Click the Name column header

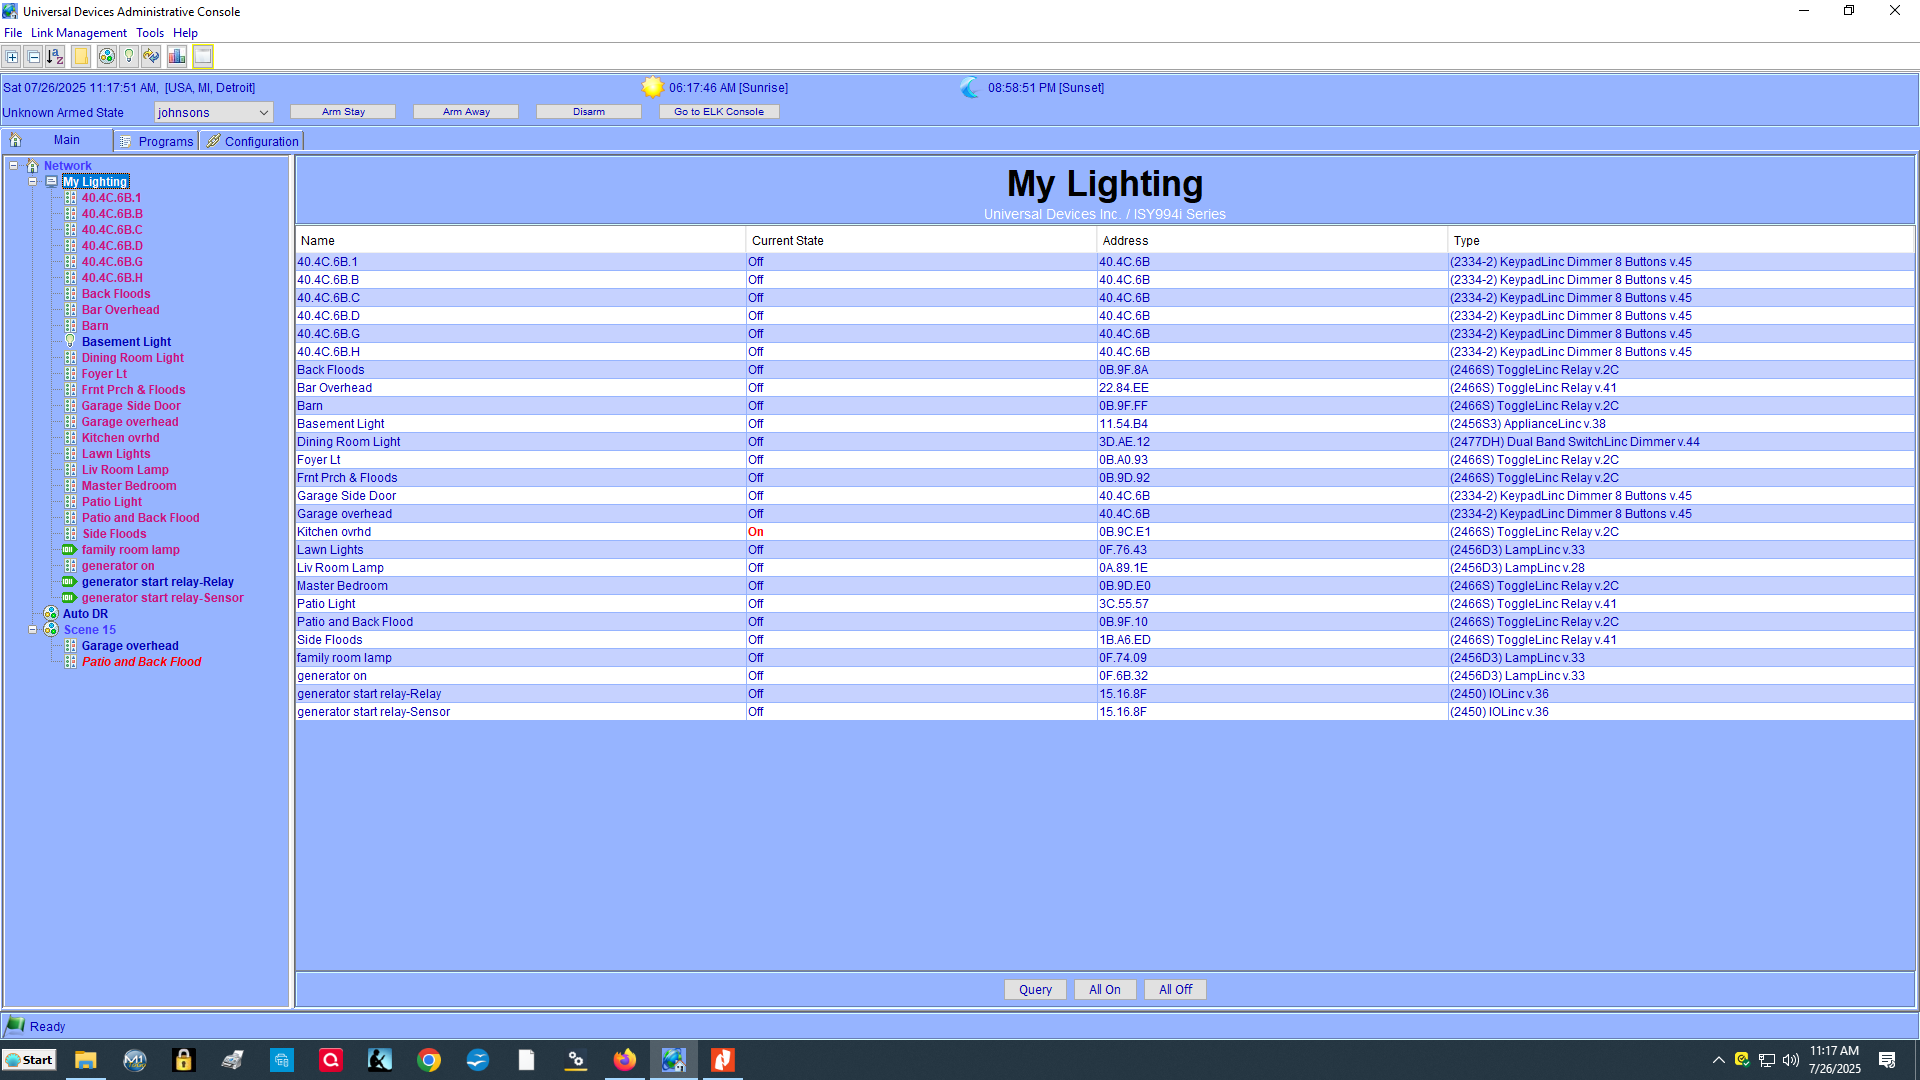[x=520, y=240]
